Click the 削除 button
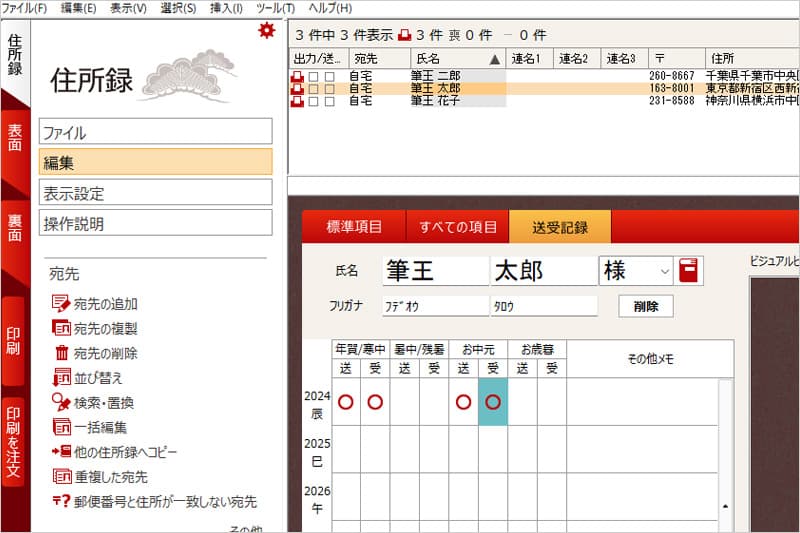The height and width of the screenshot is (533, 800). pyautogui.click(x=646, y=306)
